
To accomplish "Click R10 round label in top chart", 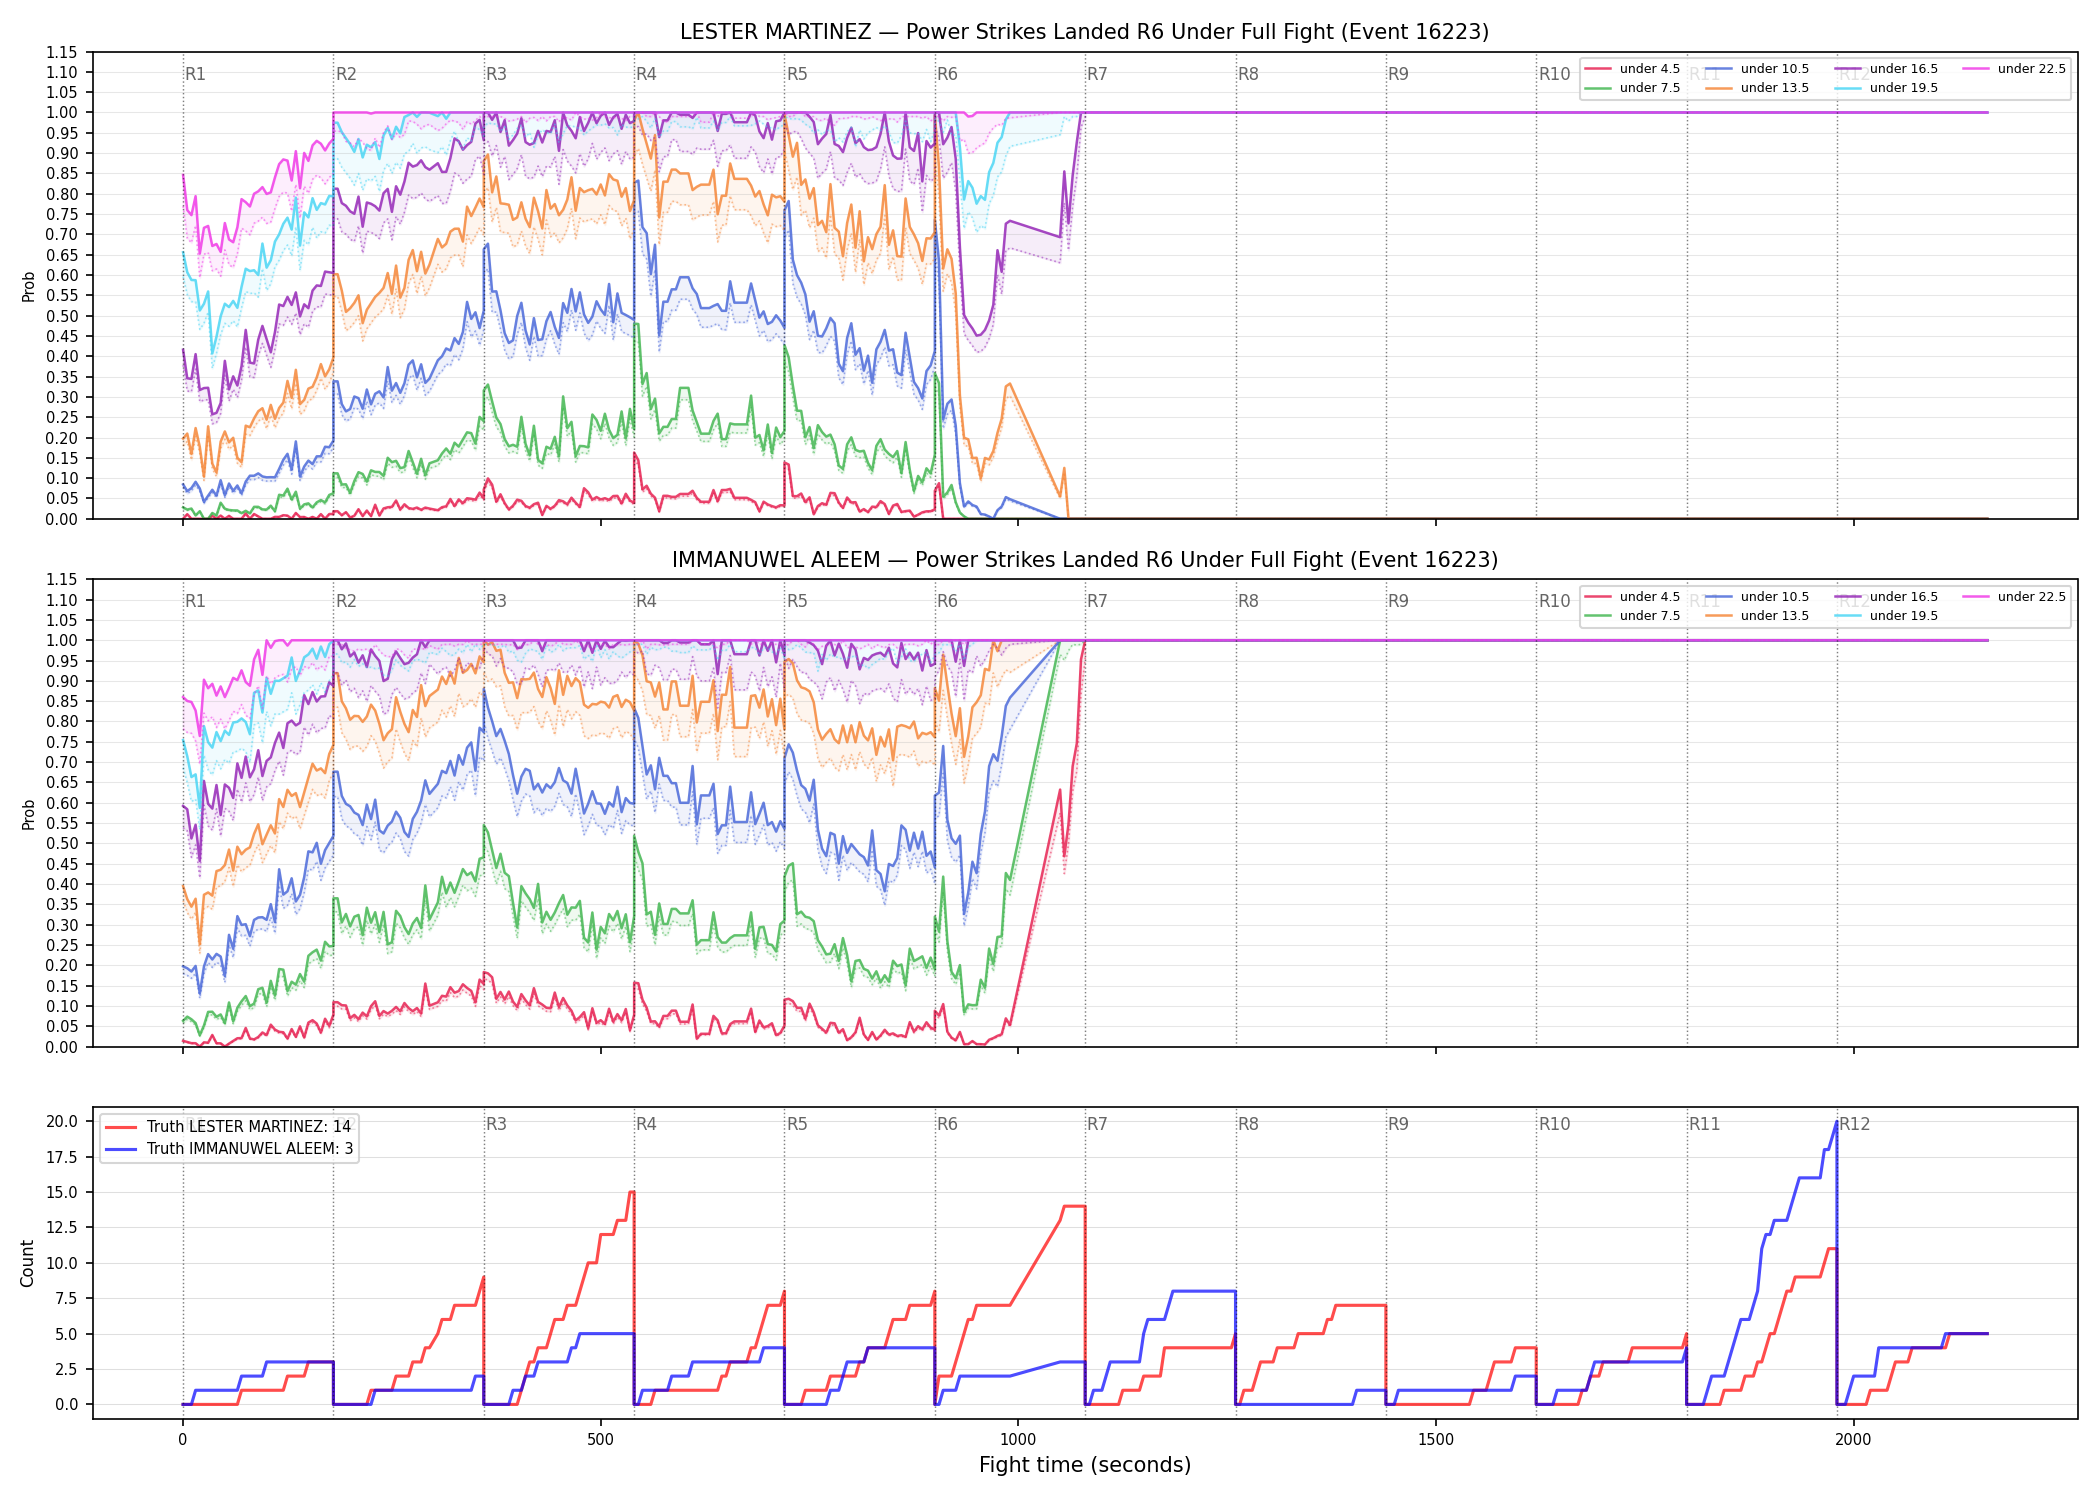I will pyautogui.click(x=1554, y=74).
